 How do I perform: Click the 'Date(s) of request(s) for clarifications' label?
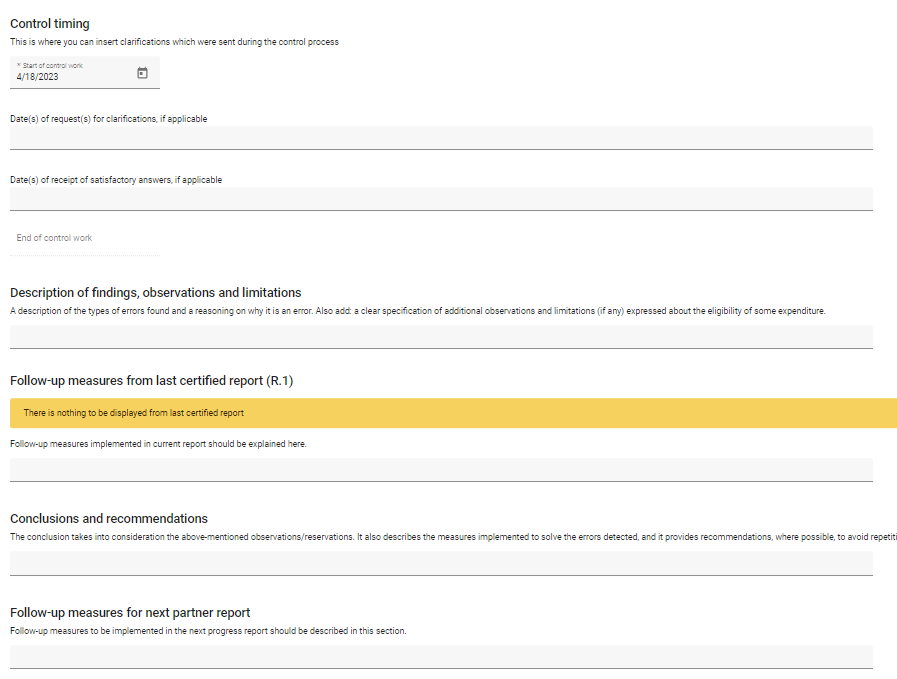coord(109,119)
